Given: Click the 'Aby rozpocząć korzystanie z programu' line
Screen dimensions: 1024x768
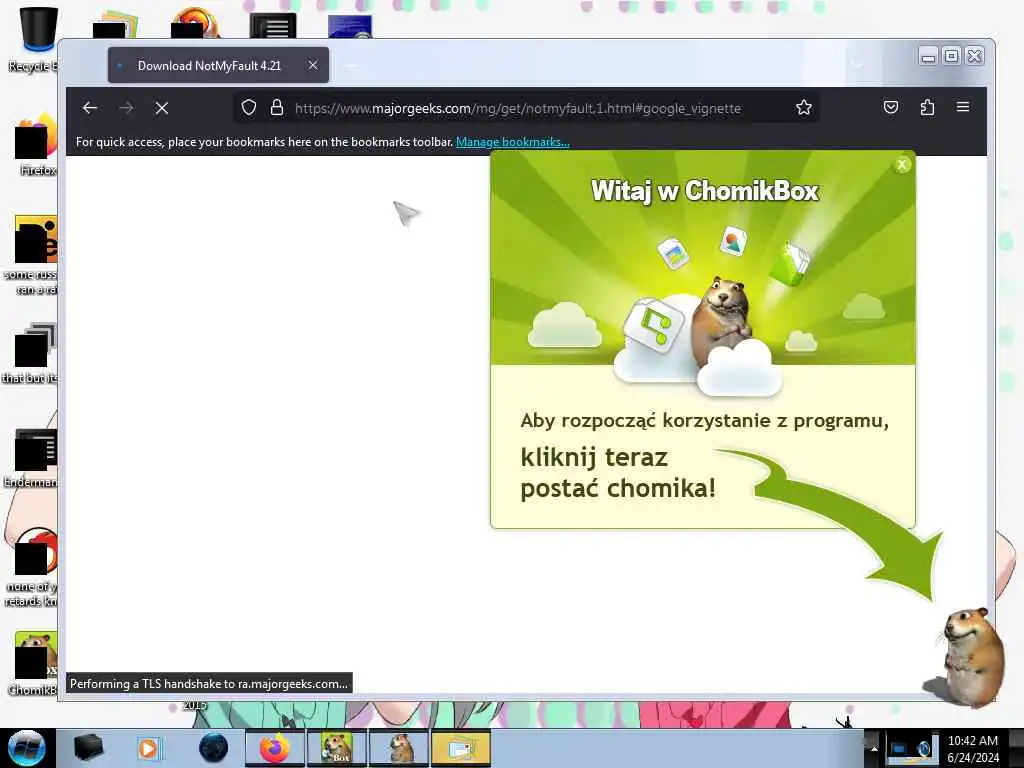Looking at the screenshot, I should tap(705, 420).
